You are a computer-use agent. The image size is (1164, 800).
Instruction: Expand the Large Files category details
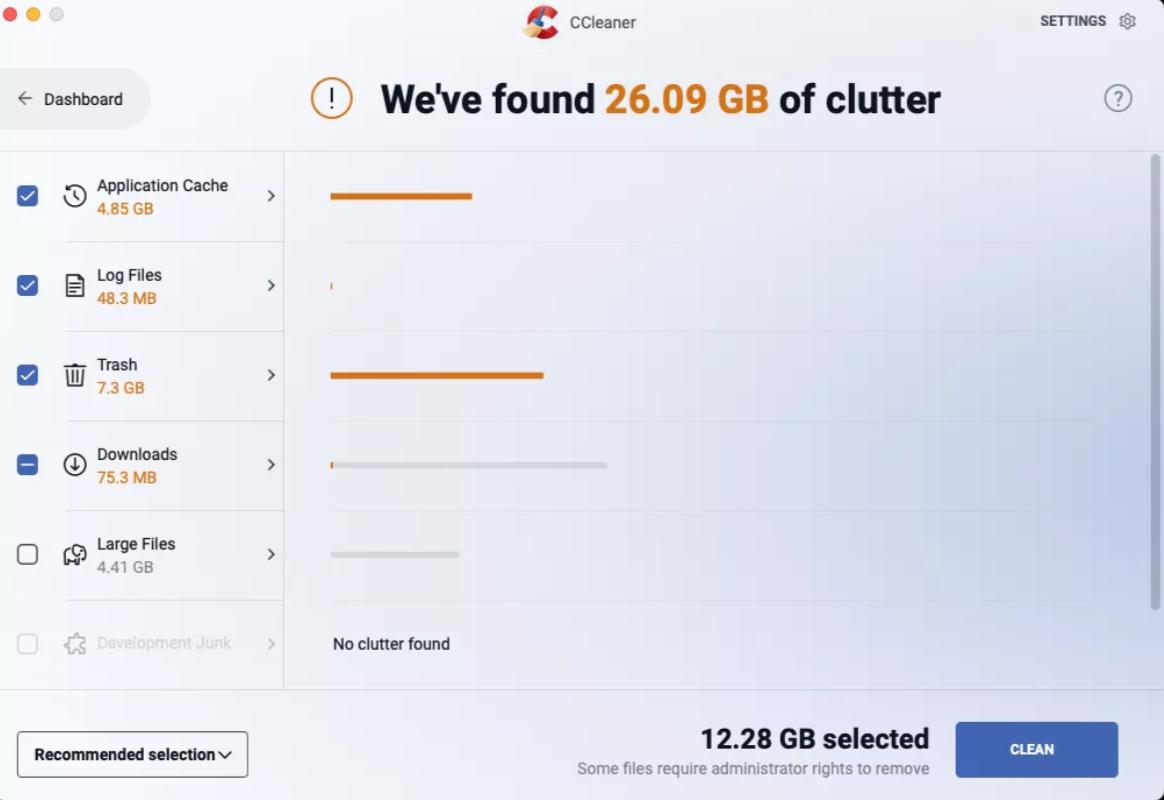click(271, 554)
